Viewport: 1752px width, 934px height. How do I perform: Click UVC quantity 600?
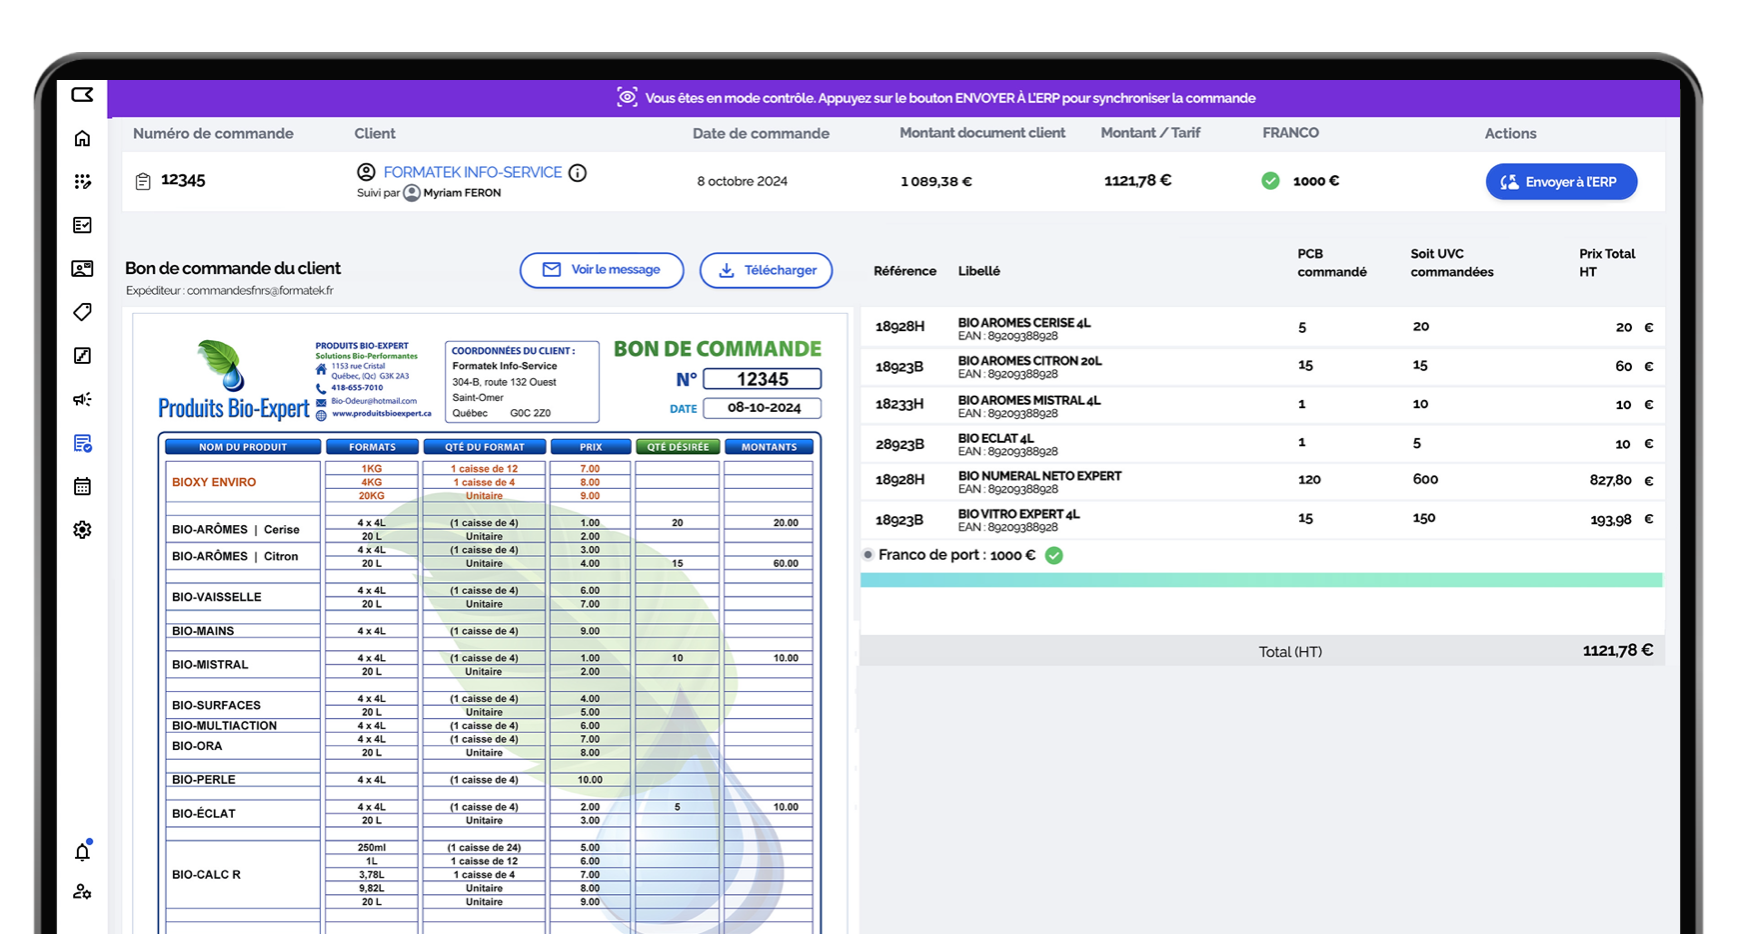pos(1425,479)
